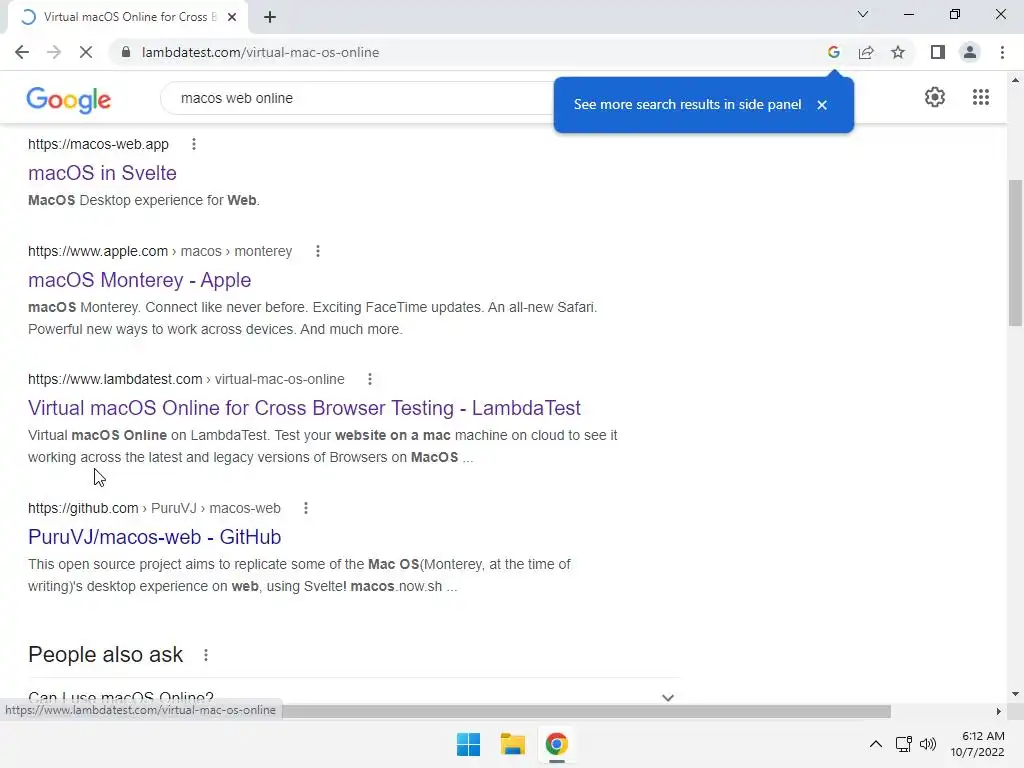Click the scroll down arrow
Screen dimensions: 1024x768
pos(1015,694)
